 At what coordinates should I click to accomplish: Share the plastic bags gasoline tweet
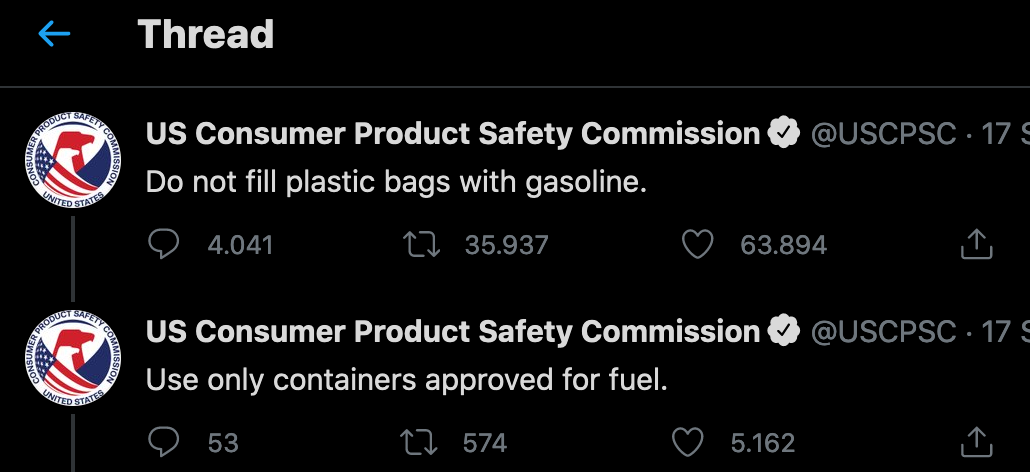976,244
